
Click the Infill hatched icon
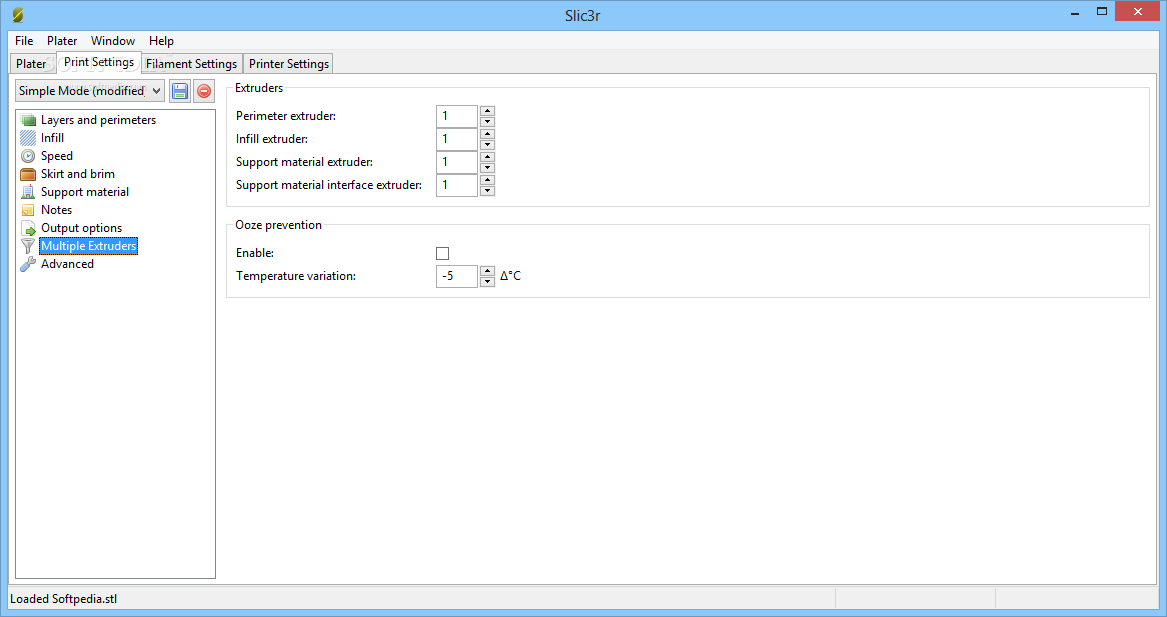[x=28, y=138]
